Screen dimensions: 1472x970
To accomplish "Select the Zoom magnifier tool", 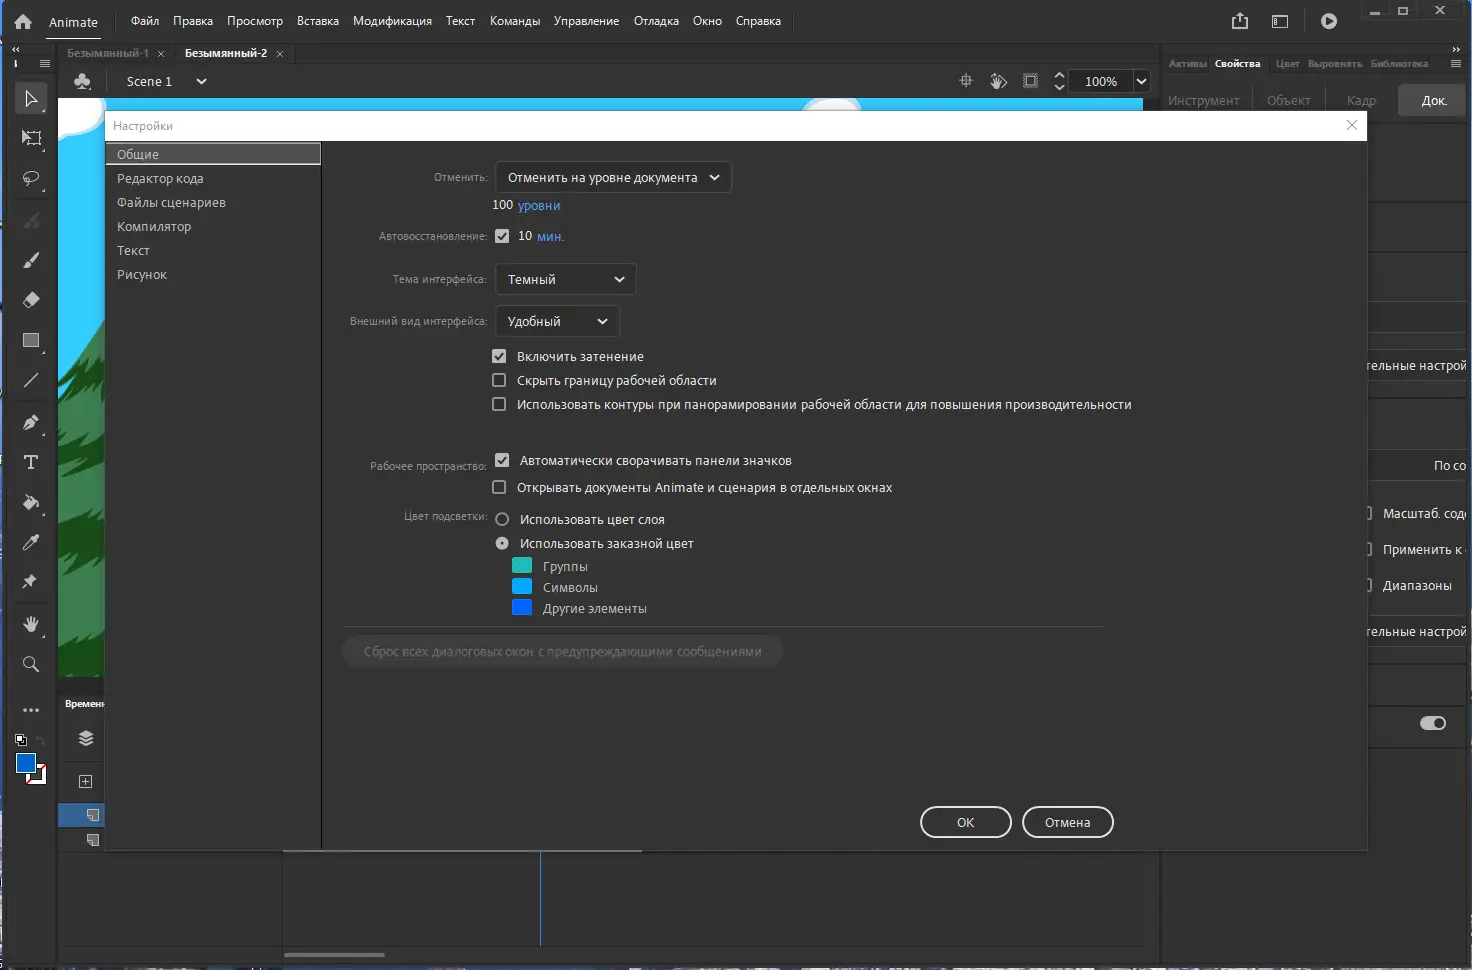I will pyautogui.click(x=31, y=664).
